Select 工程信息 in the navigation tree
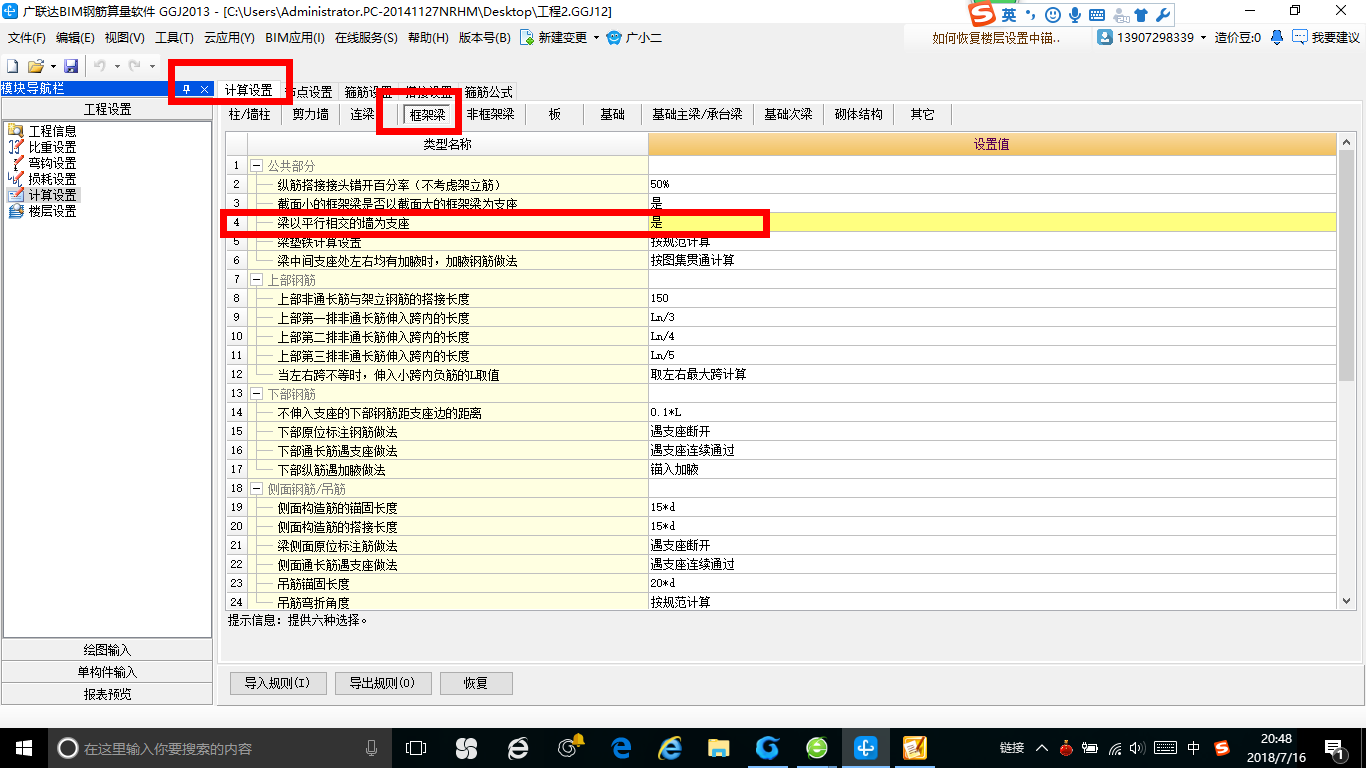Image resolution: width=1366 pixels, height=768 pixels. tap(52, 131)
